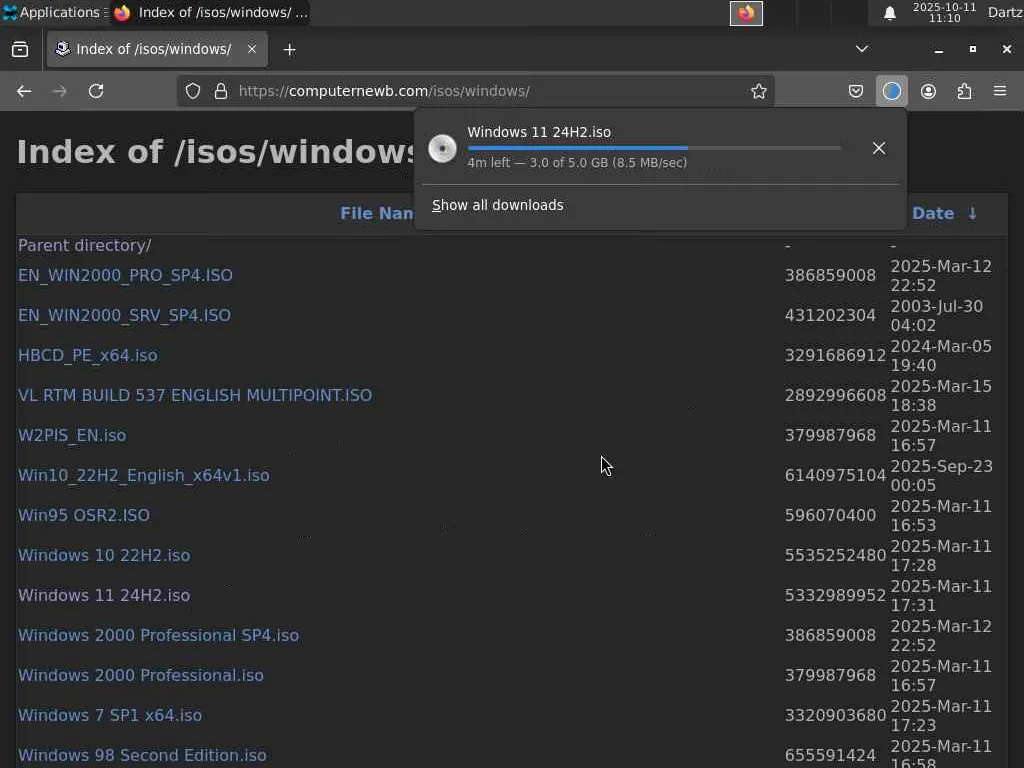Image resolution: width=1024 pixels, height=768 pixels.
Task: Click the Dartz user label in panel
Action: click(1005, 12)
